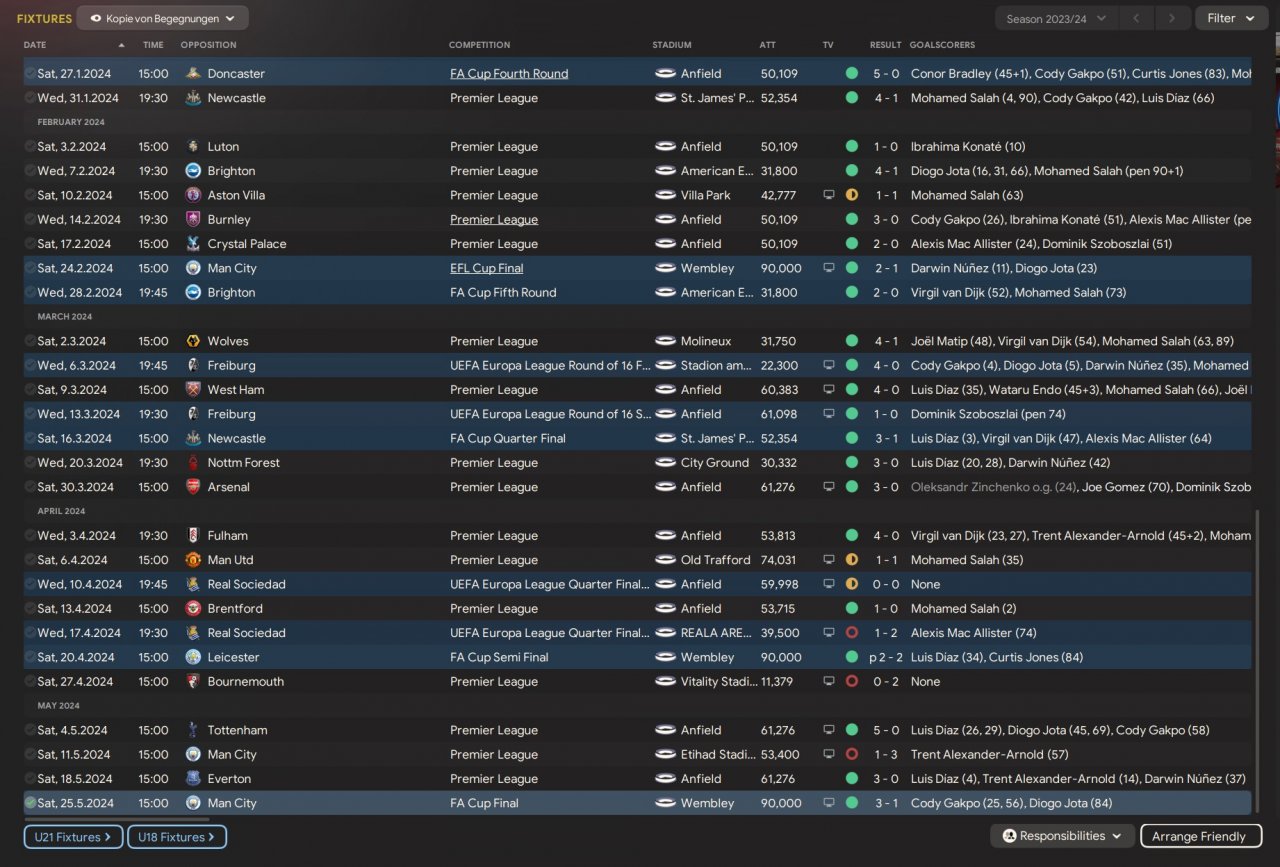Click the Wed, 3.4.2024 date cell

point(77,536)
